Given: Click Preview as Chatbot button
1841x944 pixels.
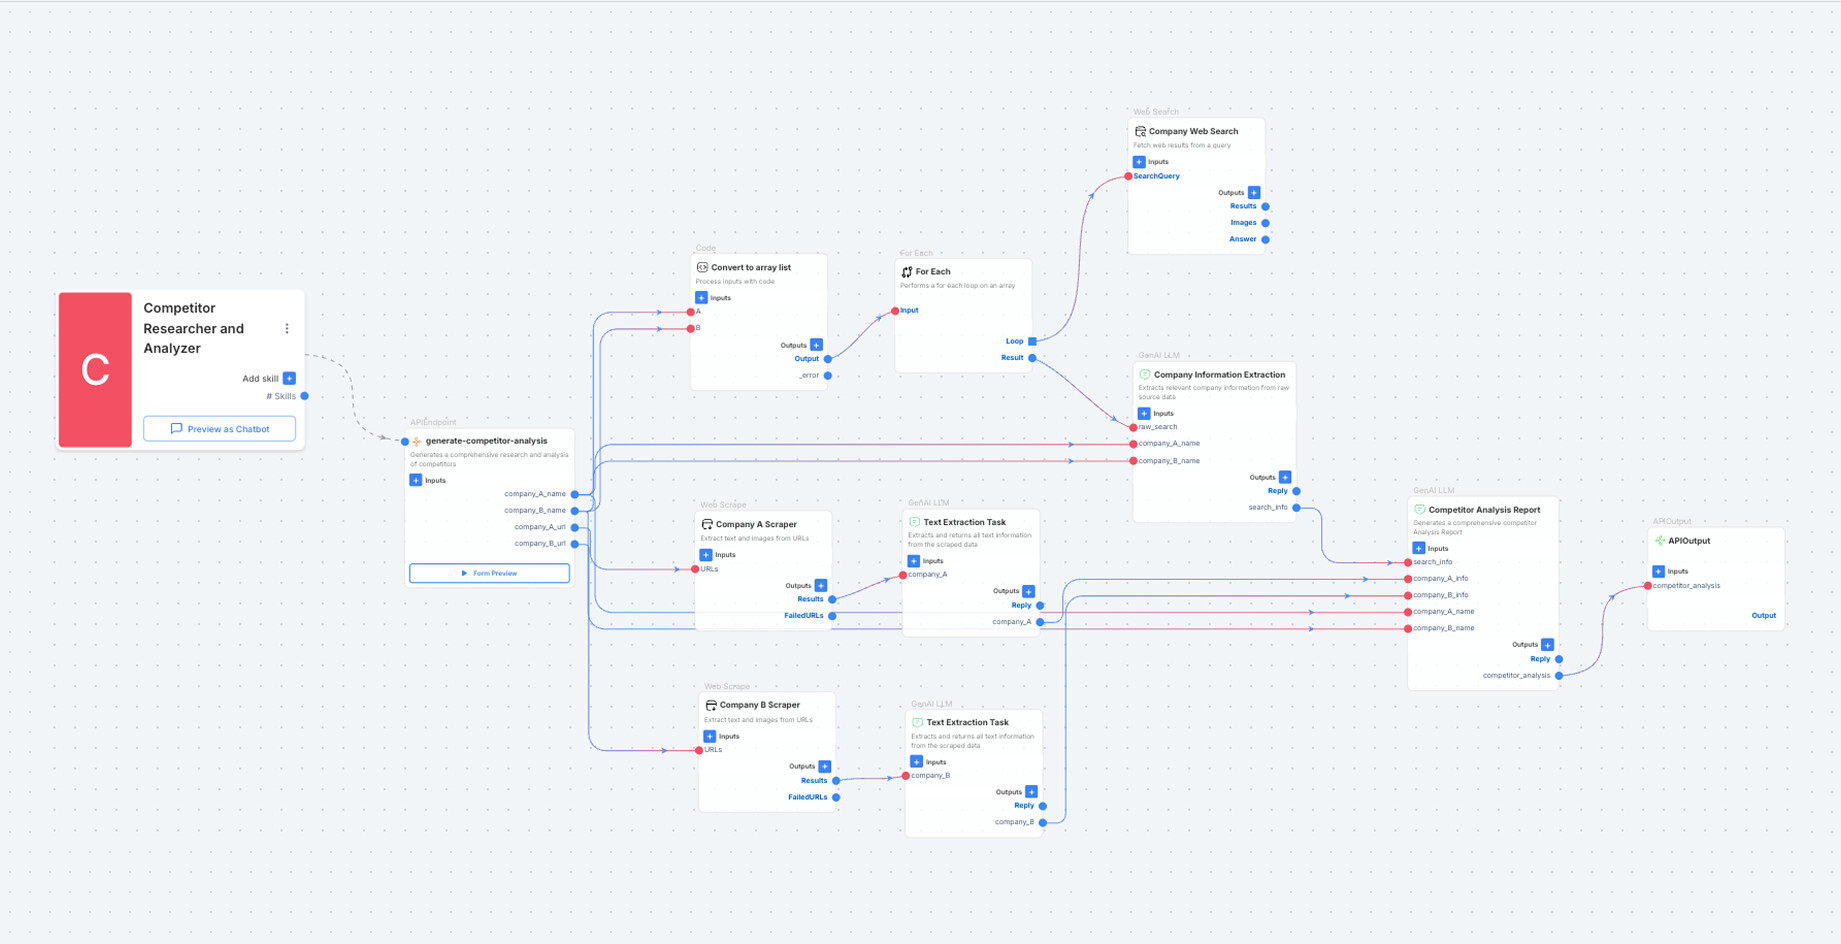Looking at the screenshot, I should tap(219, 429).
